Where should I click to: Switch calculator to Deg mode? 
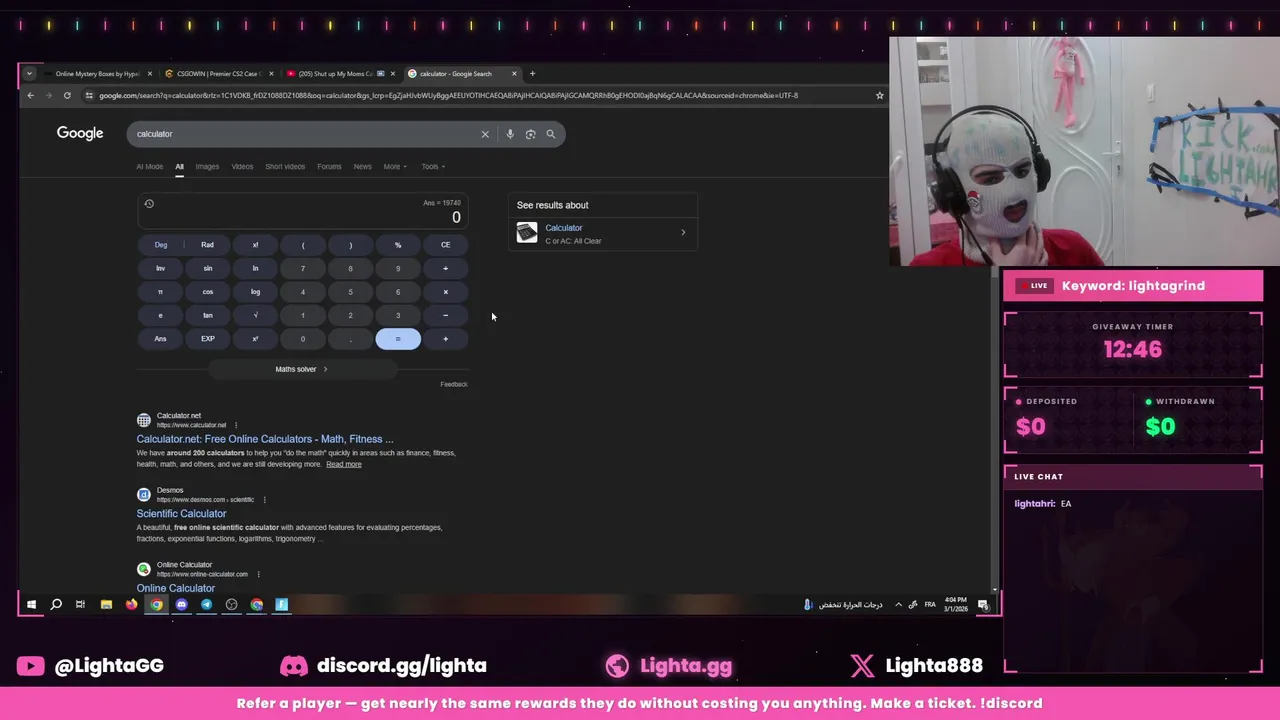pos(161,245)
